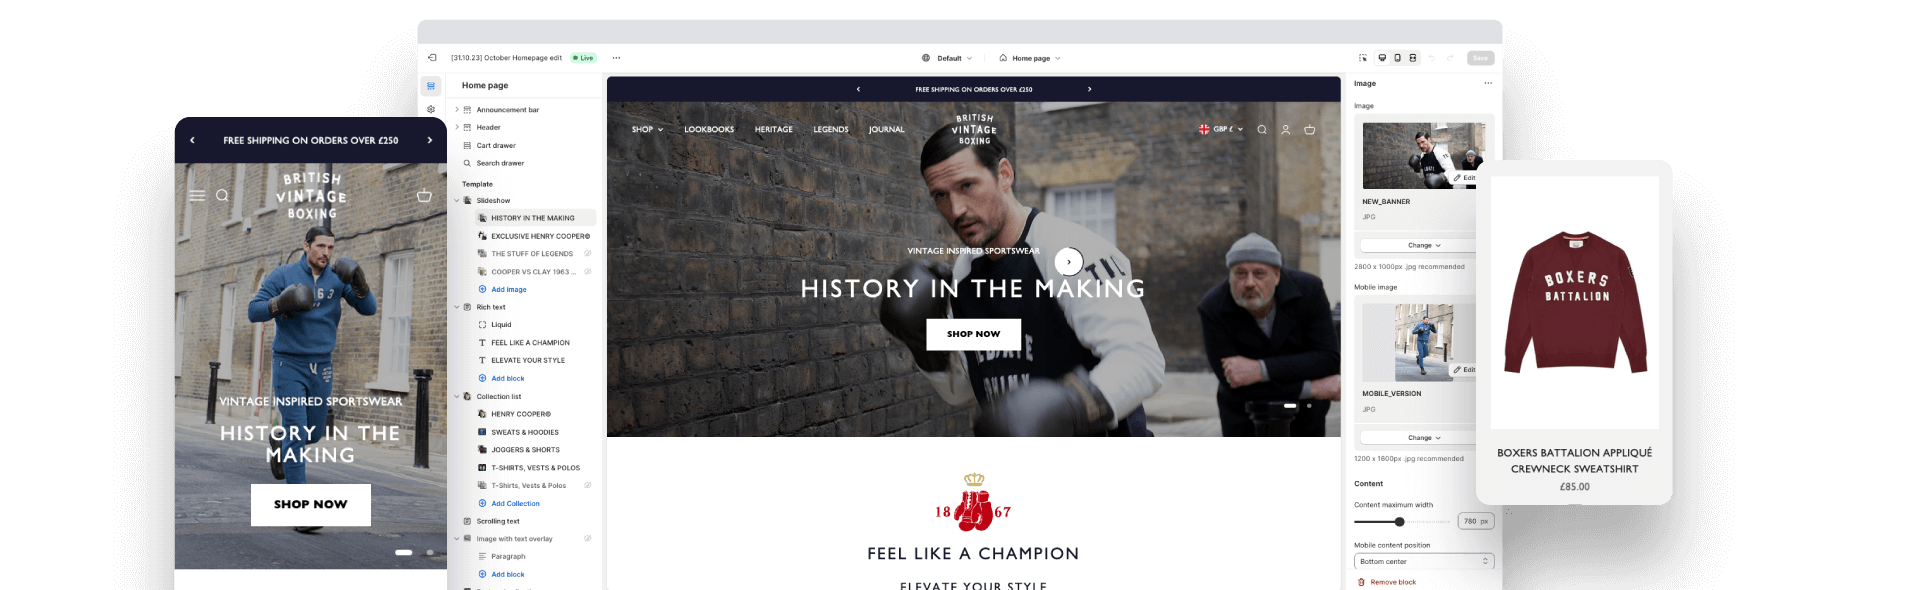
Task: Switch to mobile preview device icon
Action: pyautogui.click(x=1397, y=58)
